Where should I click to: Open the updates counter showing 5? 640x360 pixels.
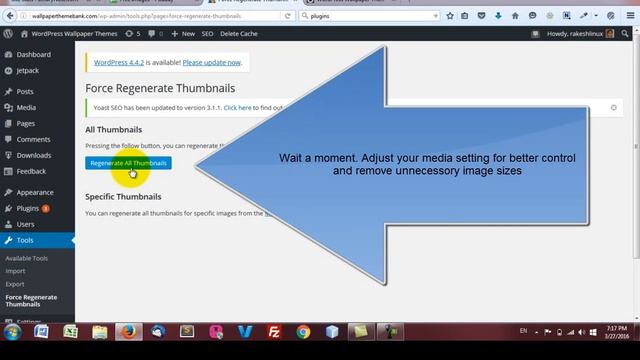pyautogui.click(x=133, y=34)
